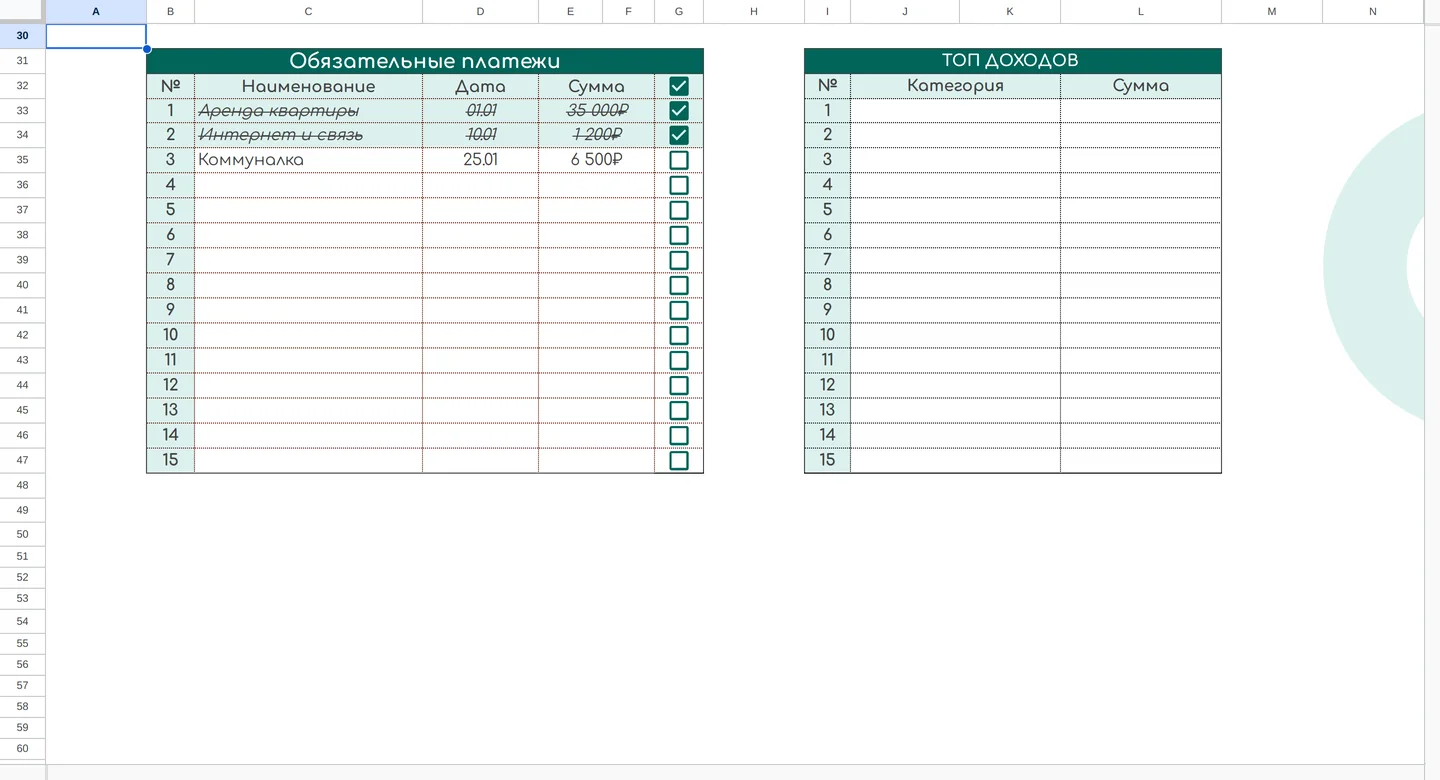The height and width of the screenshot is (780, 1440).
Task: Select column C header
Action: coord(308,11)
